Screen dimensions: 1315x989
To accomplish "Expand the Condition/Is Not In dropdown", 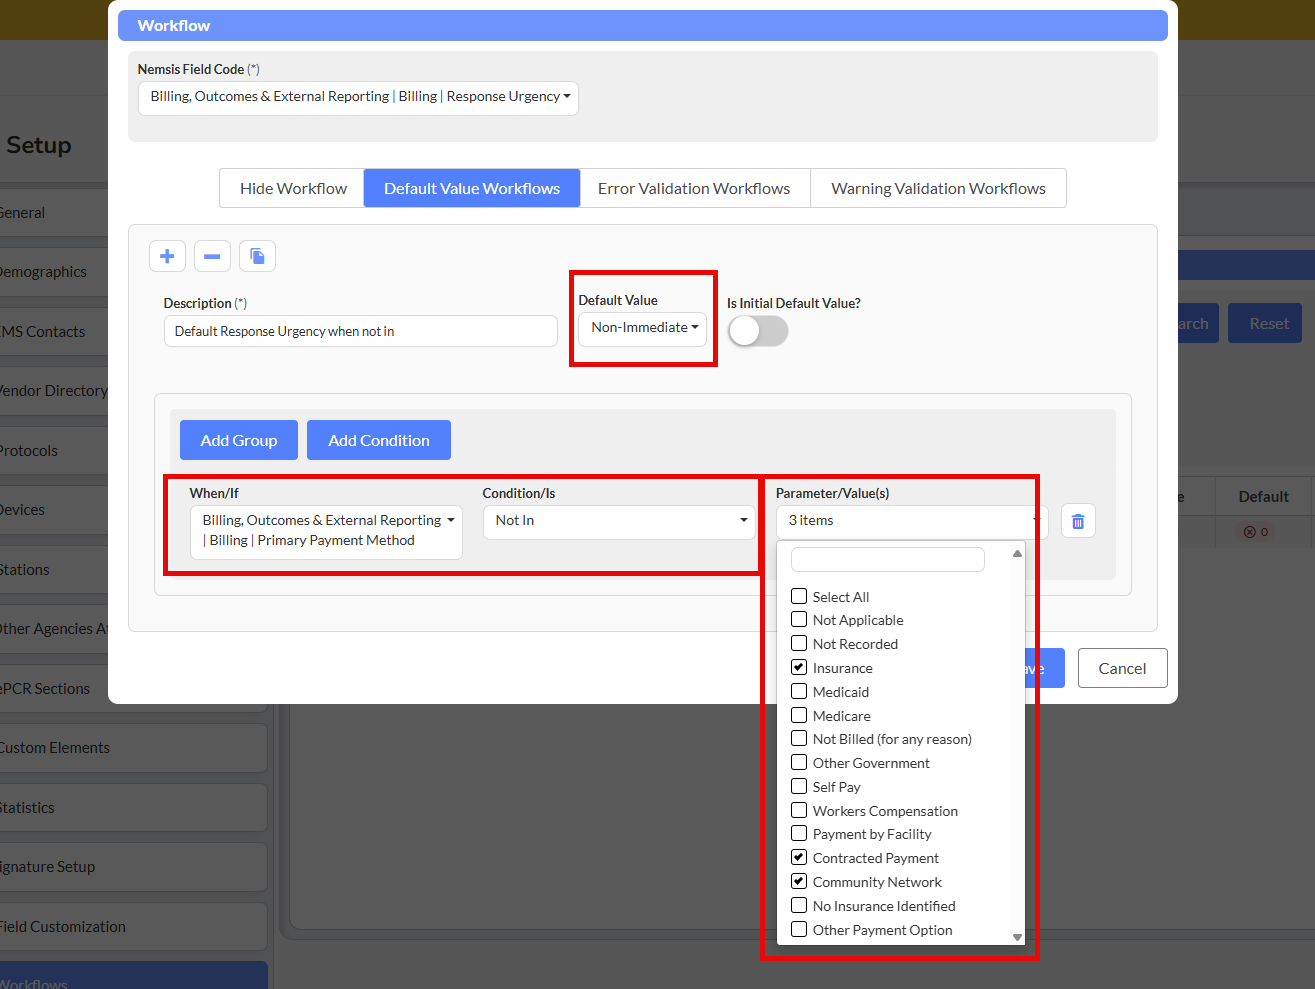I will 619,521.
